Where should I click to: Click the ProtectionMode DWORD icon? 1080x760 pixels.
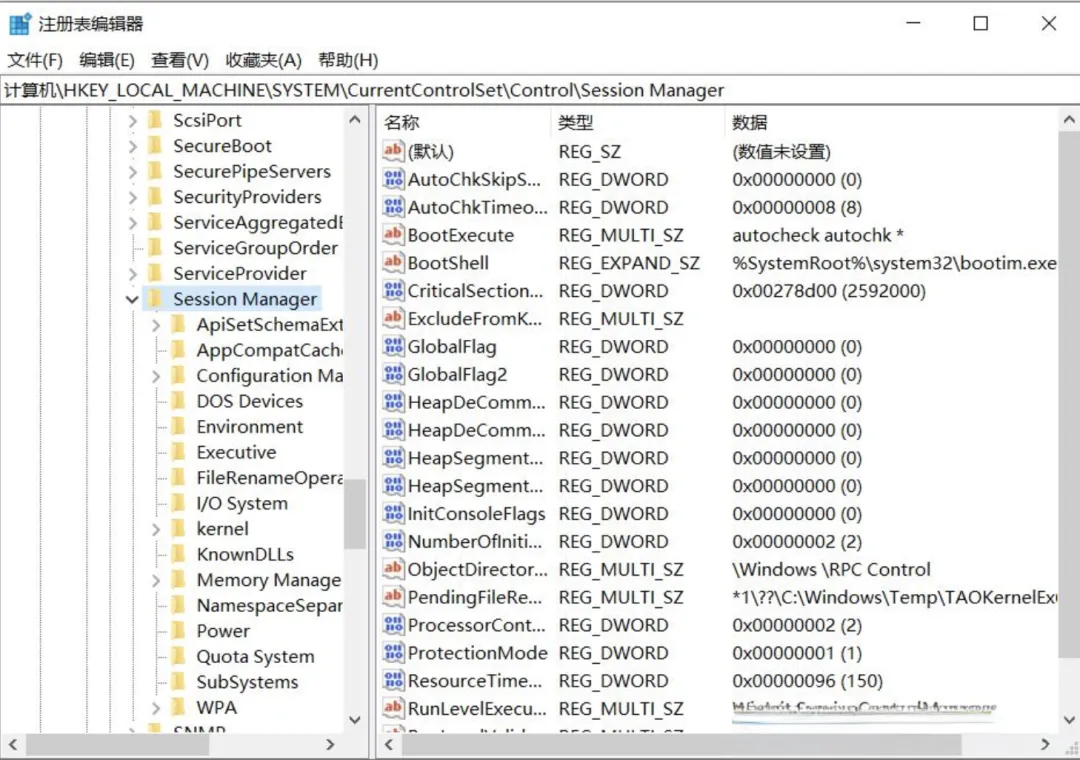pos(393,653)
